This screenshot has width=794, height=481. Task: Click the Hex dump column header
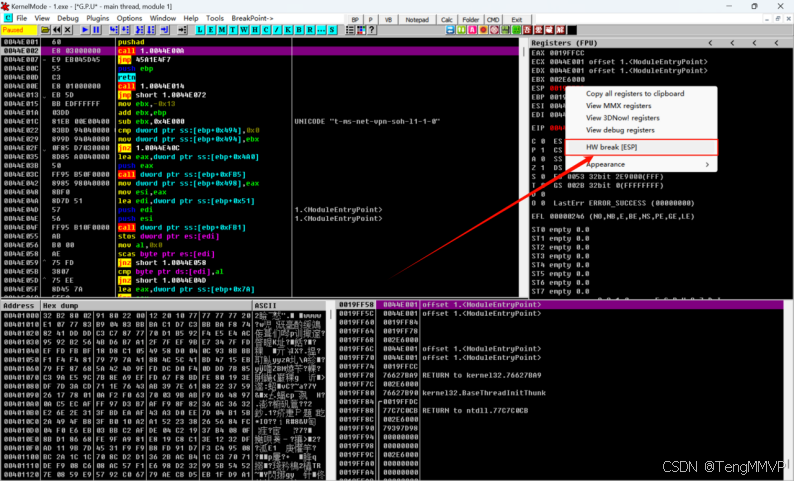click(147, 306)
